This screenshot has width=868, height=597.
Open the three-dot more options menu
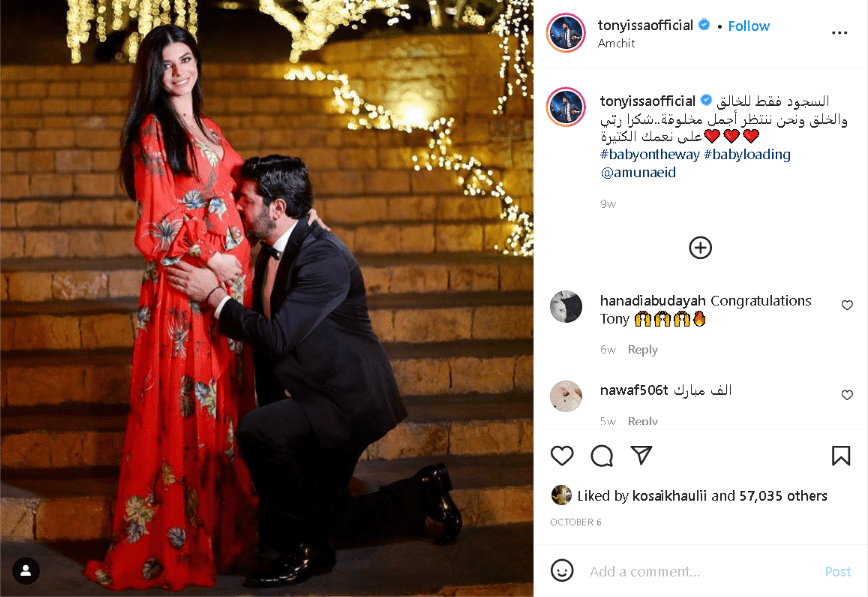point(839,33)
